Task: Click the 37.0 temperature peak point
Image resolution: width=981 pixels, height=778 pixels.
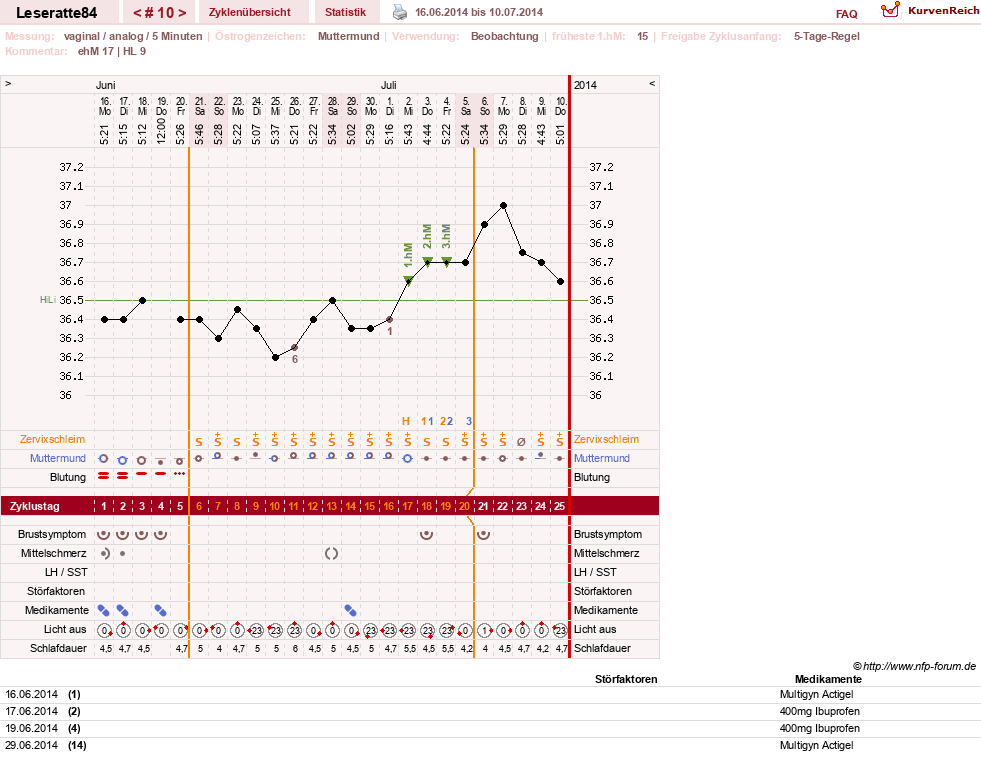Action: tap(504, 205)
